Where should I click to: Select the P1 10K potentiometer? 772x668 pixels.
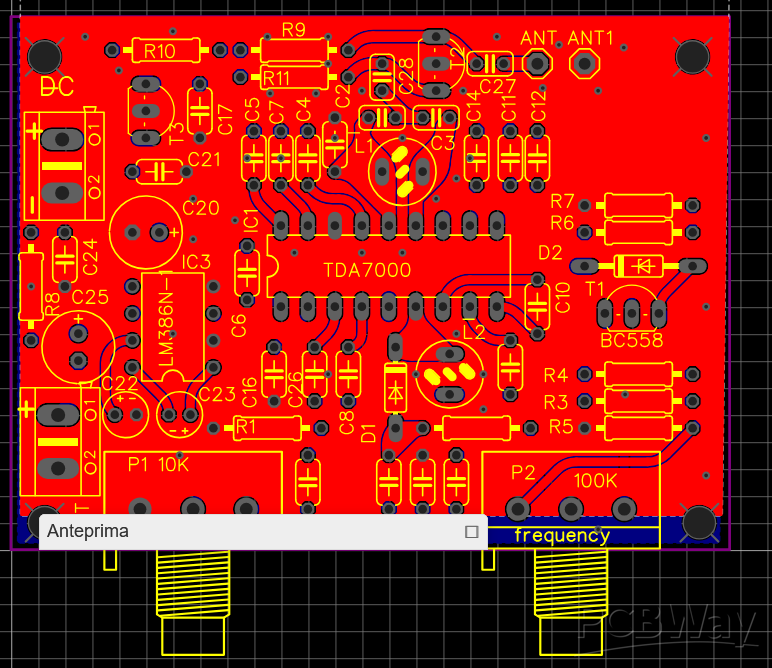point(192,485)
